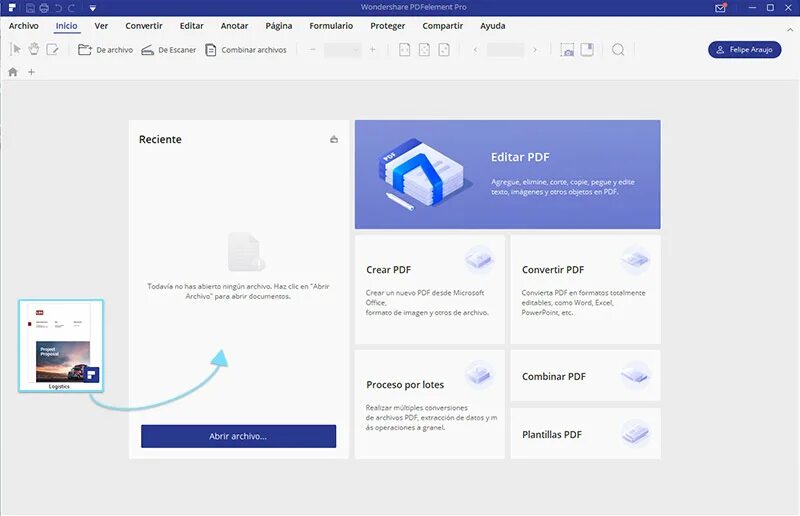Open the Compartir tab
Viewport: 800px width, 516px height.
[x=442, y=26]
